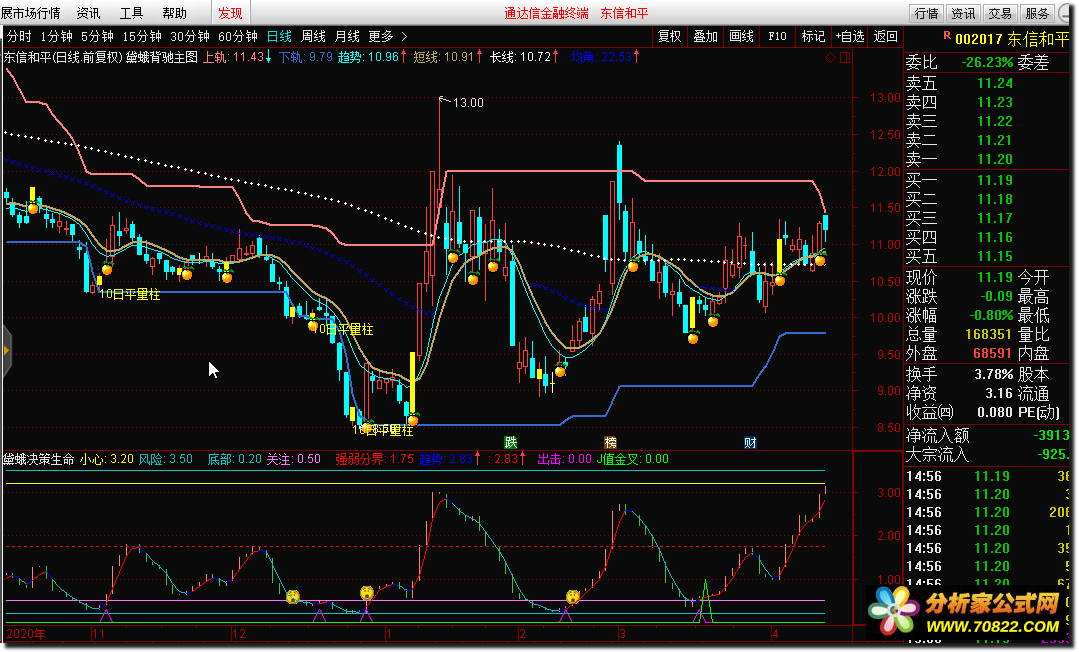This screenshot has height=652, width=1079.
Task: Open the 工具 menu
Action: pyautogui.click(x=131, y=13)
